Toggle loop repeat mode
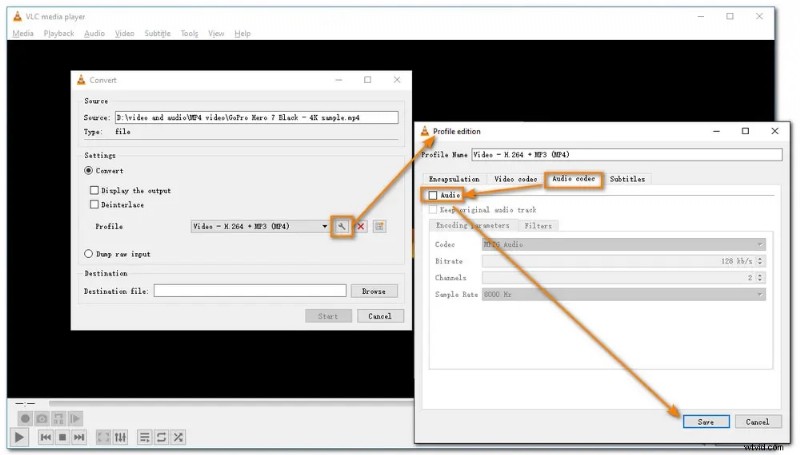 click(162, 437)
